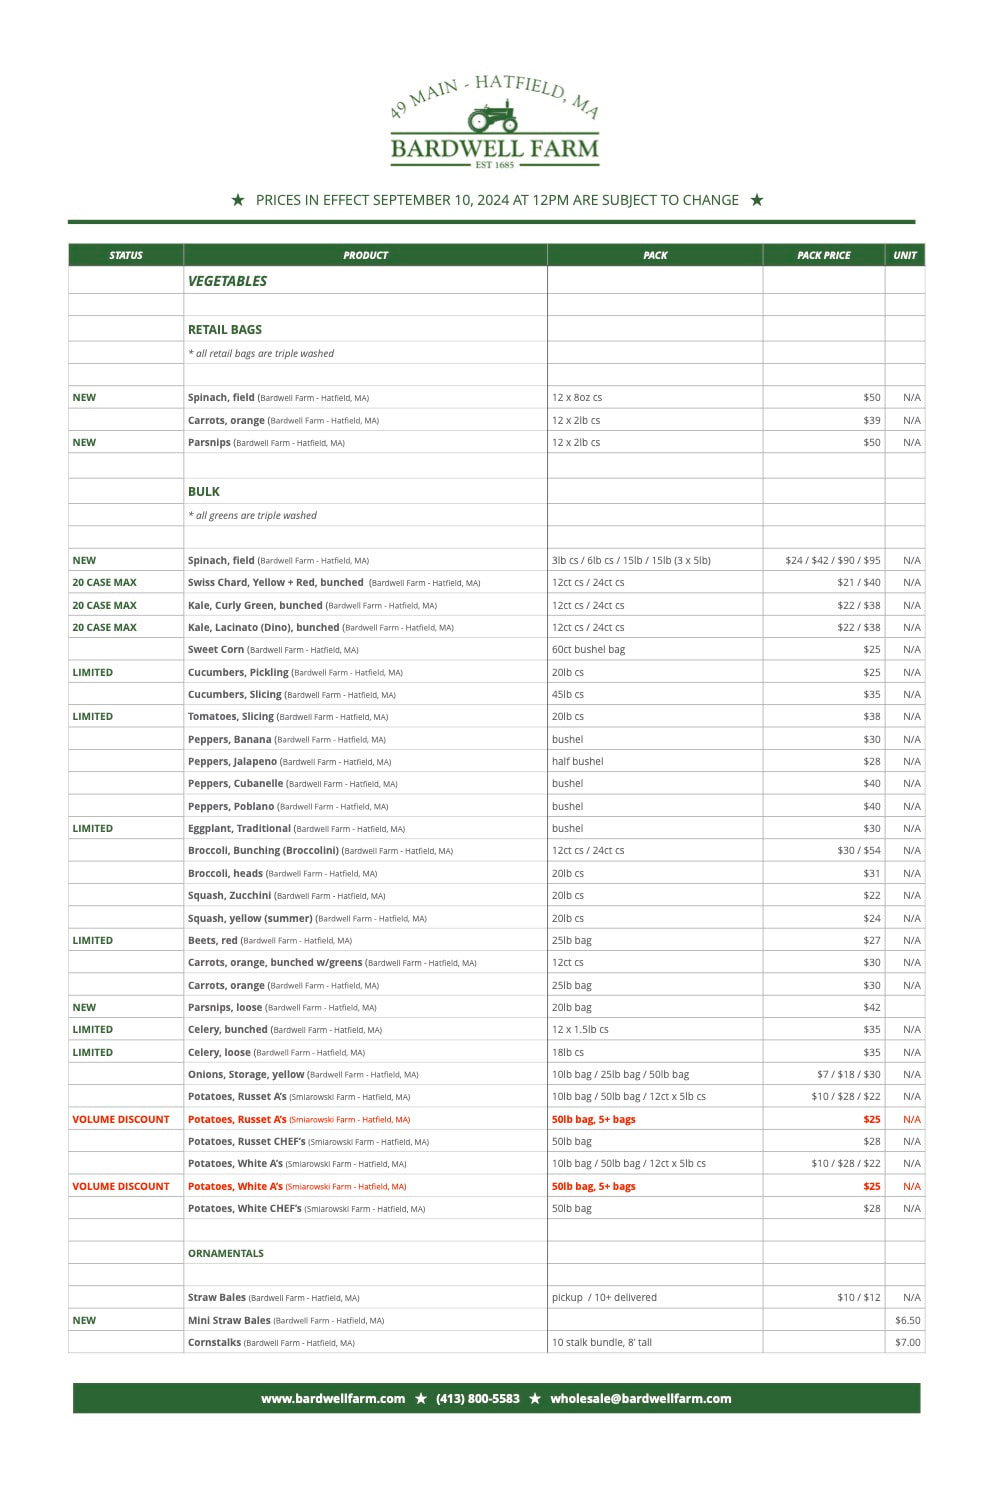Viewport: 998px width, 1494px height.
Task: Click 'Celery, loose' product name
Action: [220, 1052]
